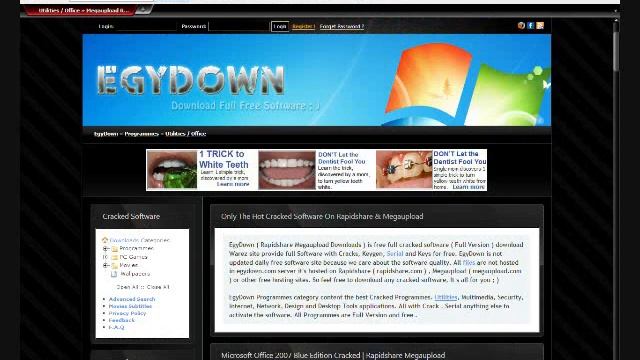
Task: Click the Serial link in the description
Action: coord(395,253)
